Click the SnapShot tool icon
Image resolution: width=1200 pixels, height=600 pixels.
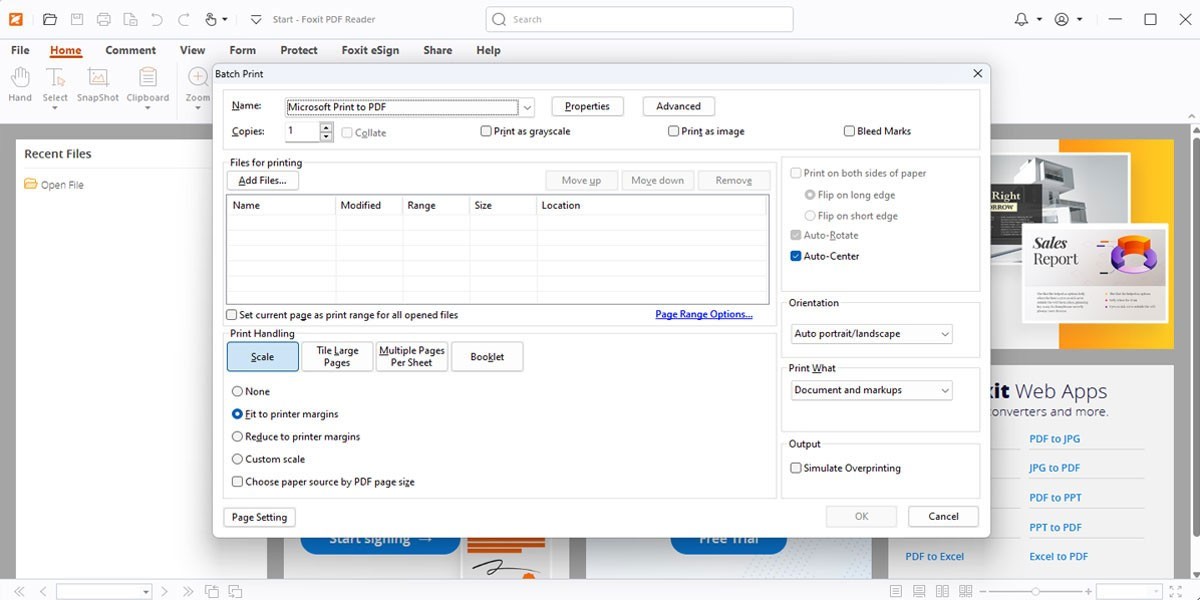pos(98,79)
